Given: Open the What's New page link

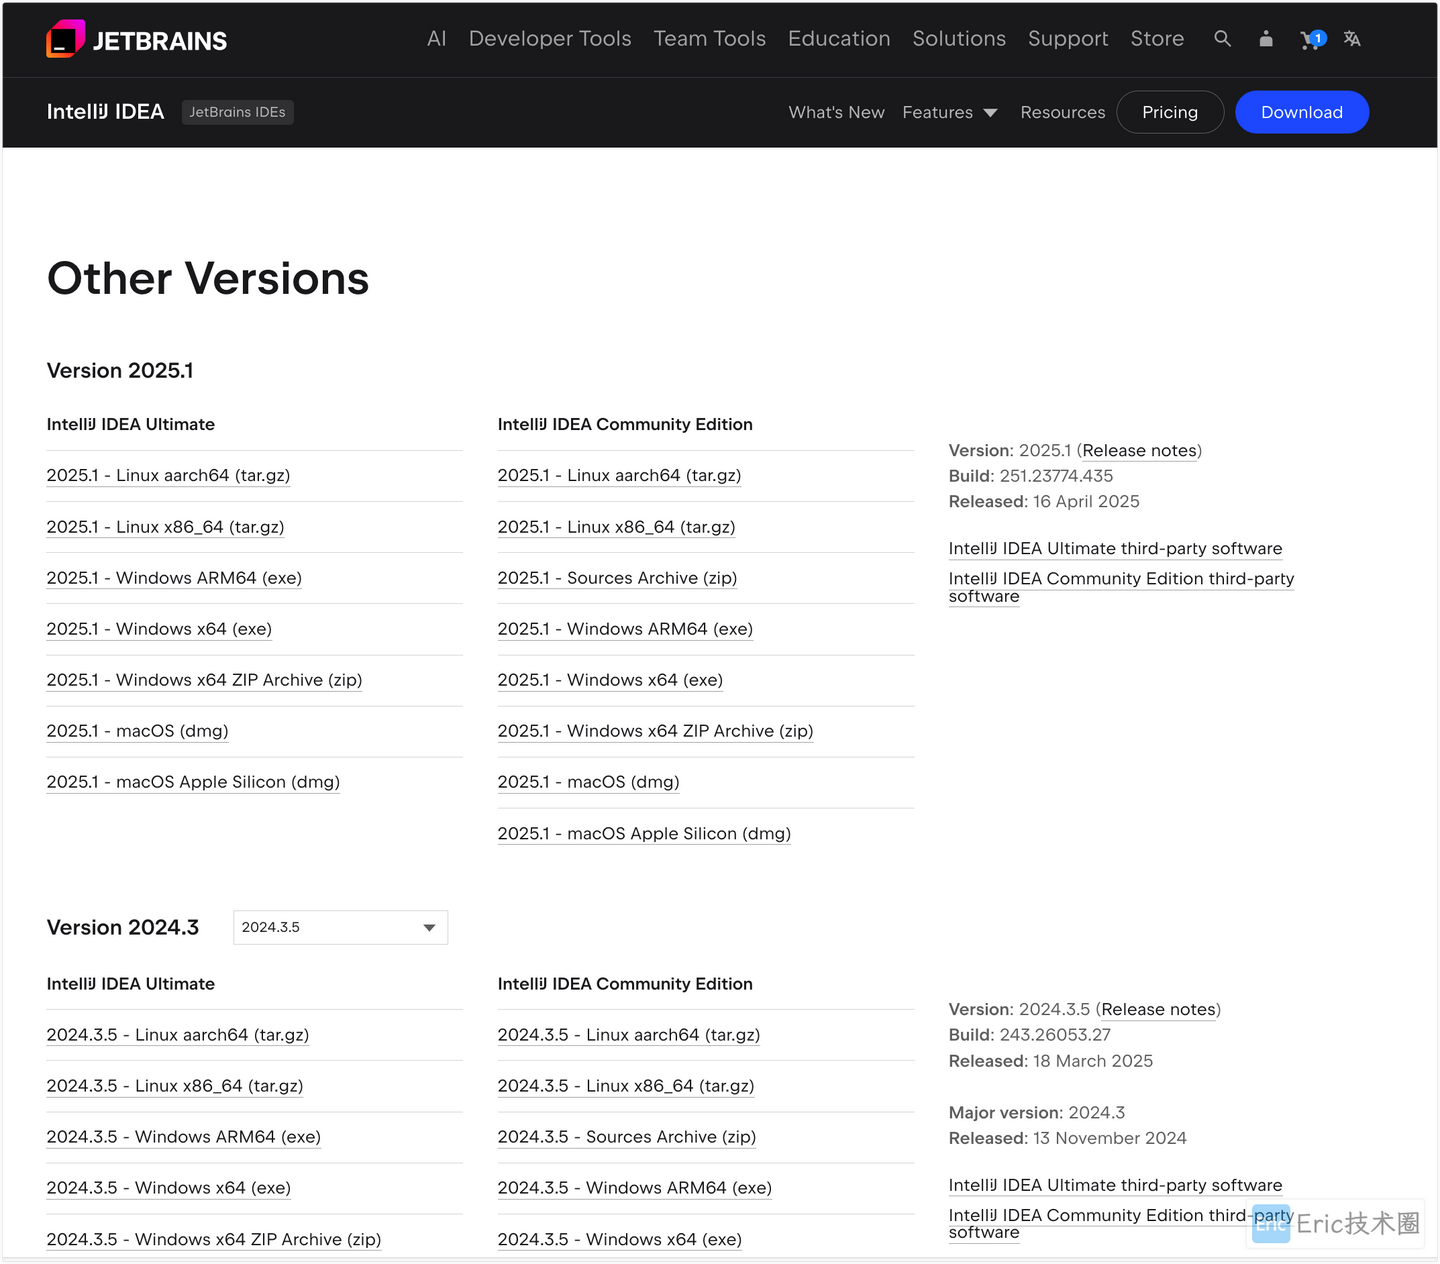Looking at the screenshot, I should [836, 112].
